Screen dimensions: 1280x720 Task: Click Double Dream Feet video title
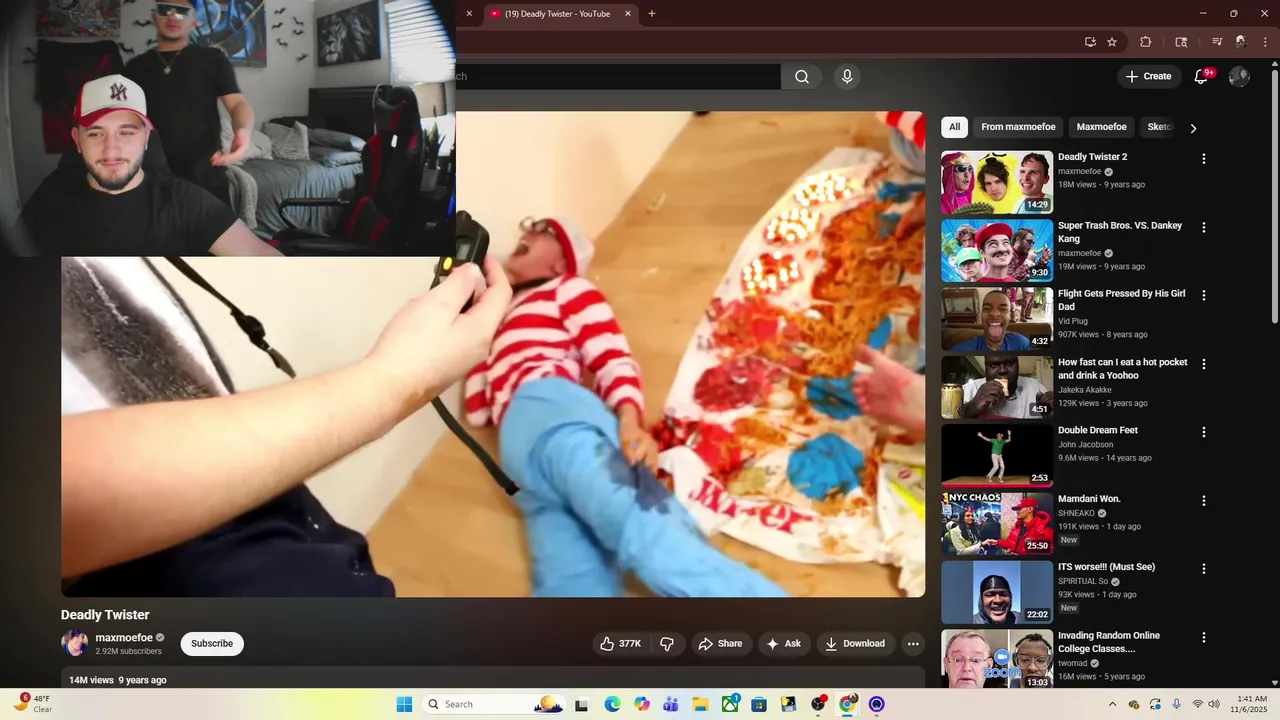pyautogui.click(x=1098, y=431)
